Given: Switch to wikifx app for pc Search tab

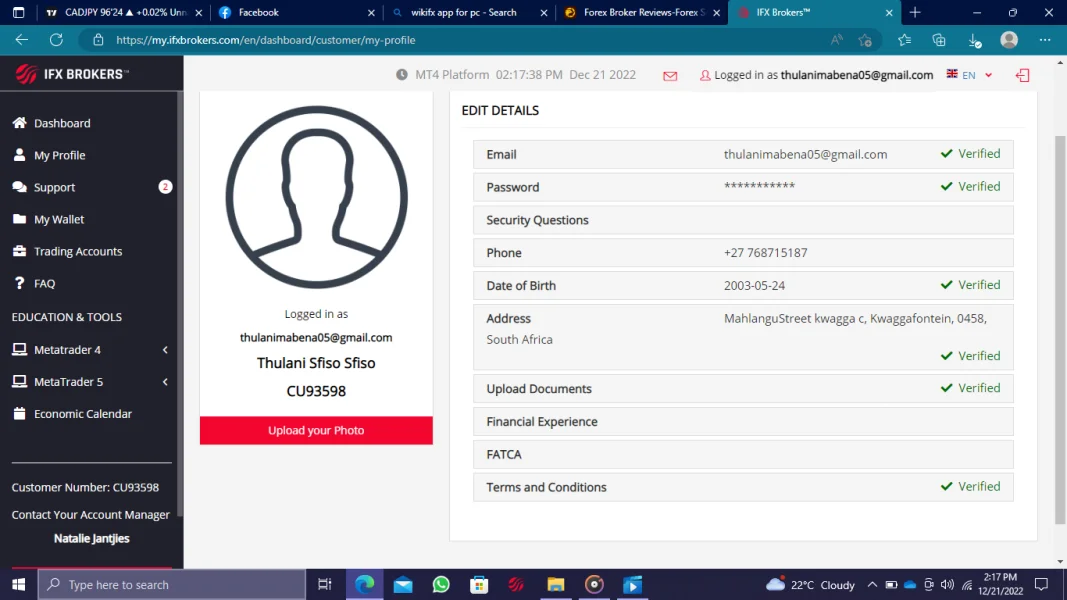Looking at the screenshot, I should (468, 12).
